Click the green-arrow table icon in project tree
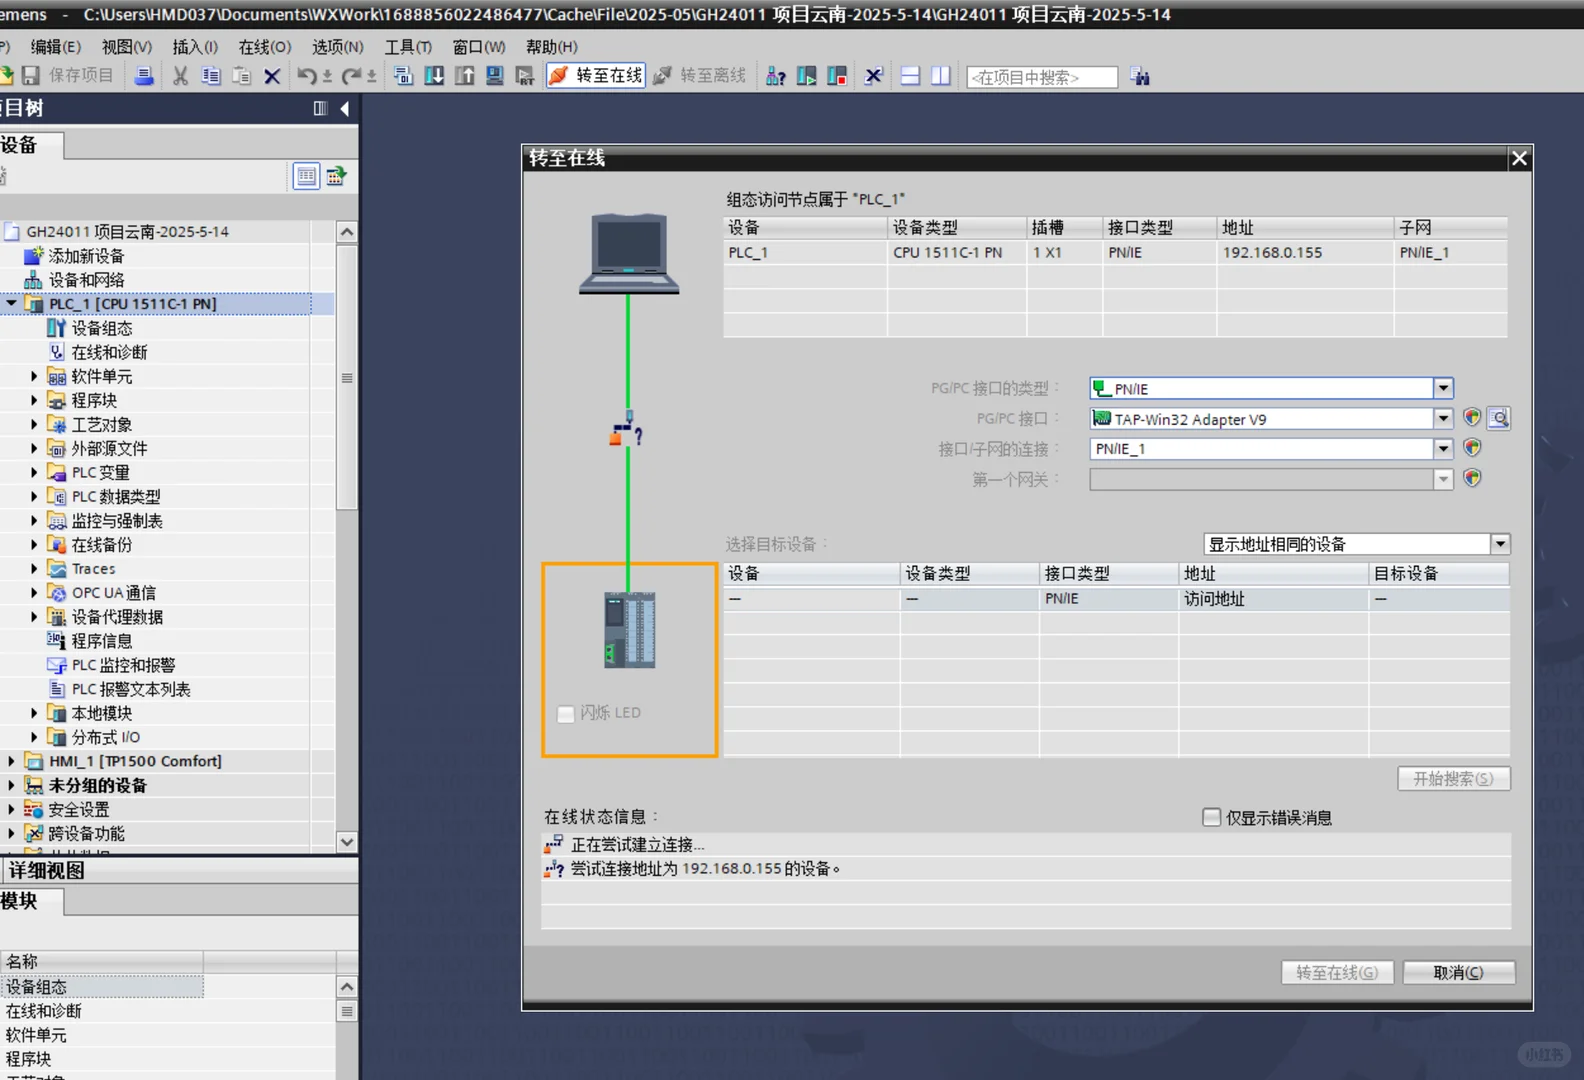The image size is (1584, 1080). 336,176
